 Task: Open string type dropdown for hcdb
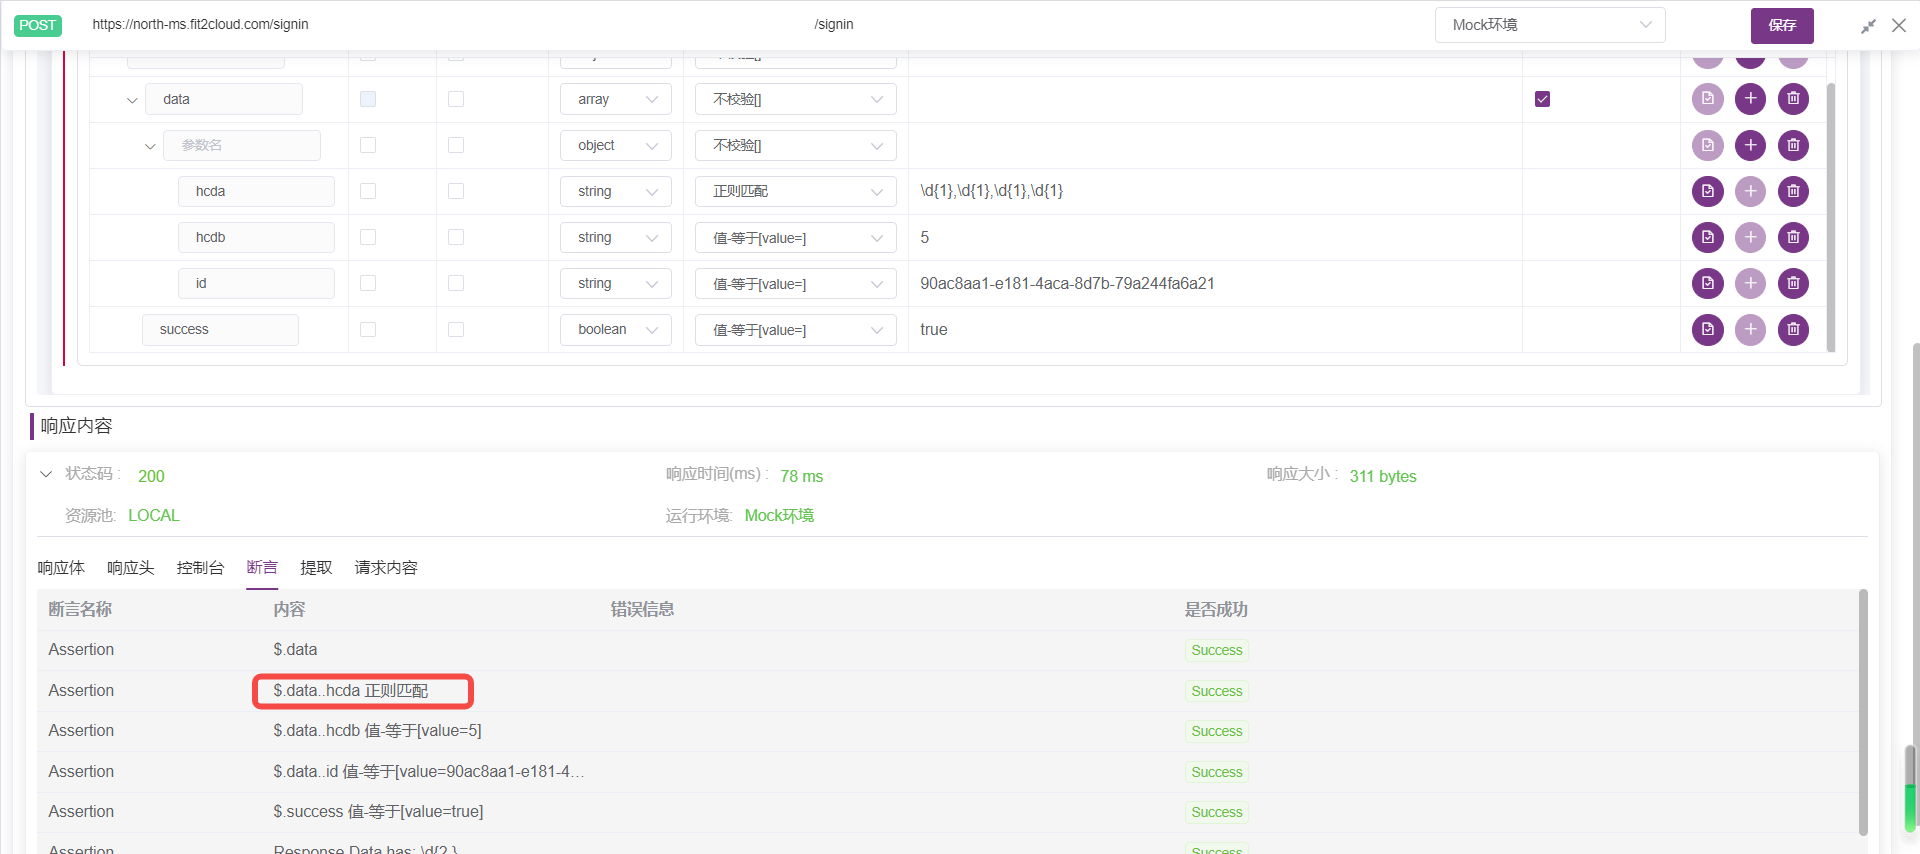pos(616,237)
